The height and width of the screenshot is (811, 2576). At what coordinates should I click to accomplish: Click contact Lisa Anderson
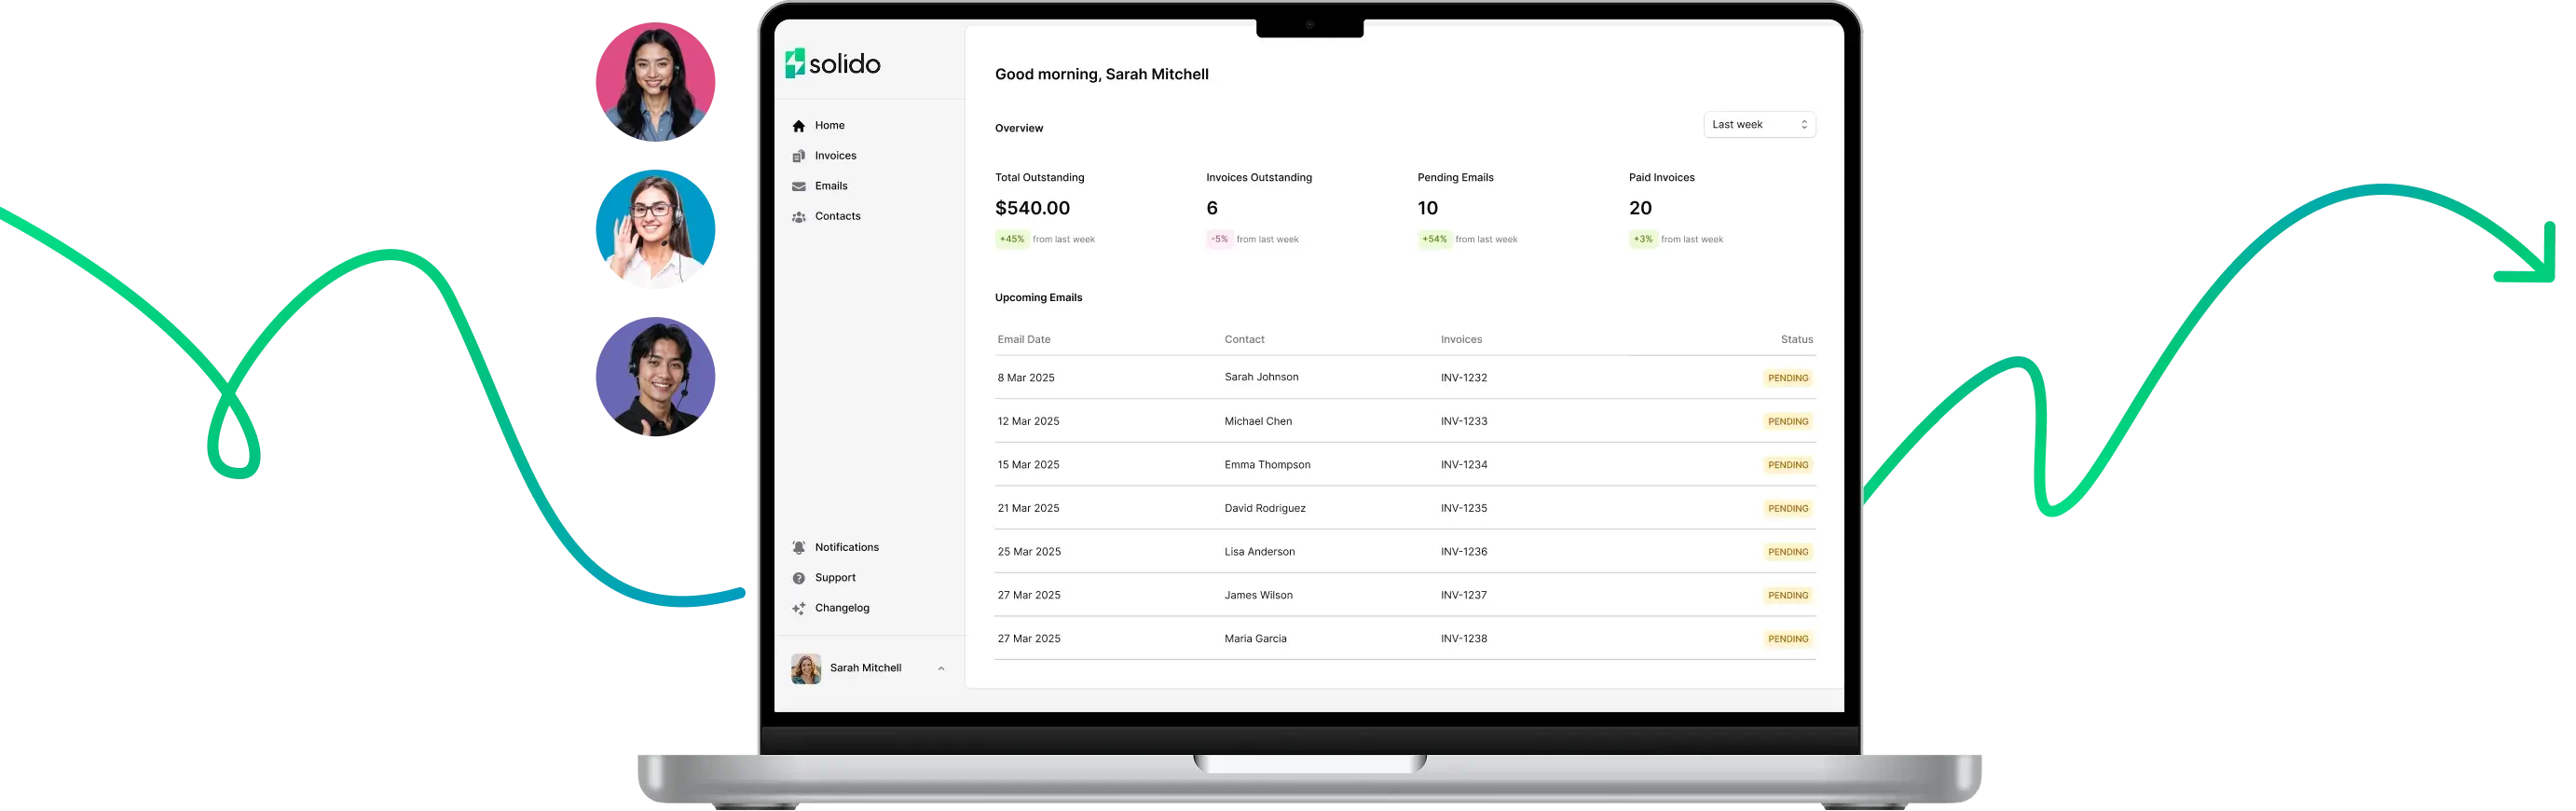[x=1259, y=552]
